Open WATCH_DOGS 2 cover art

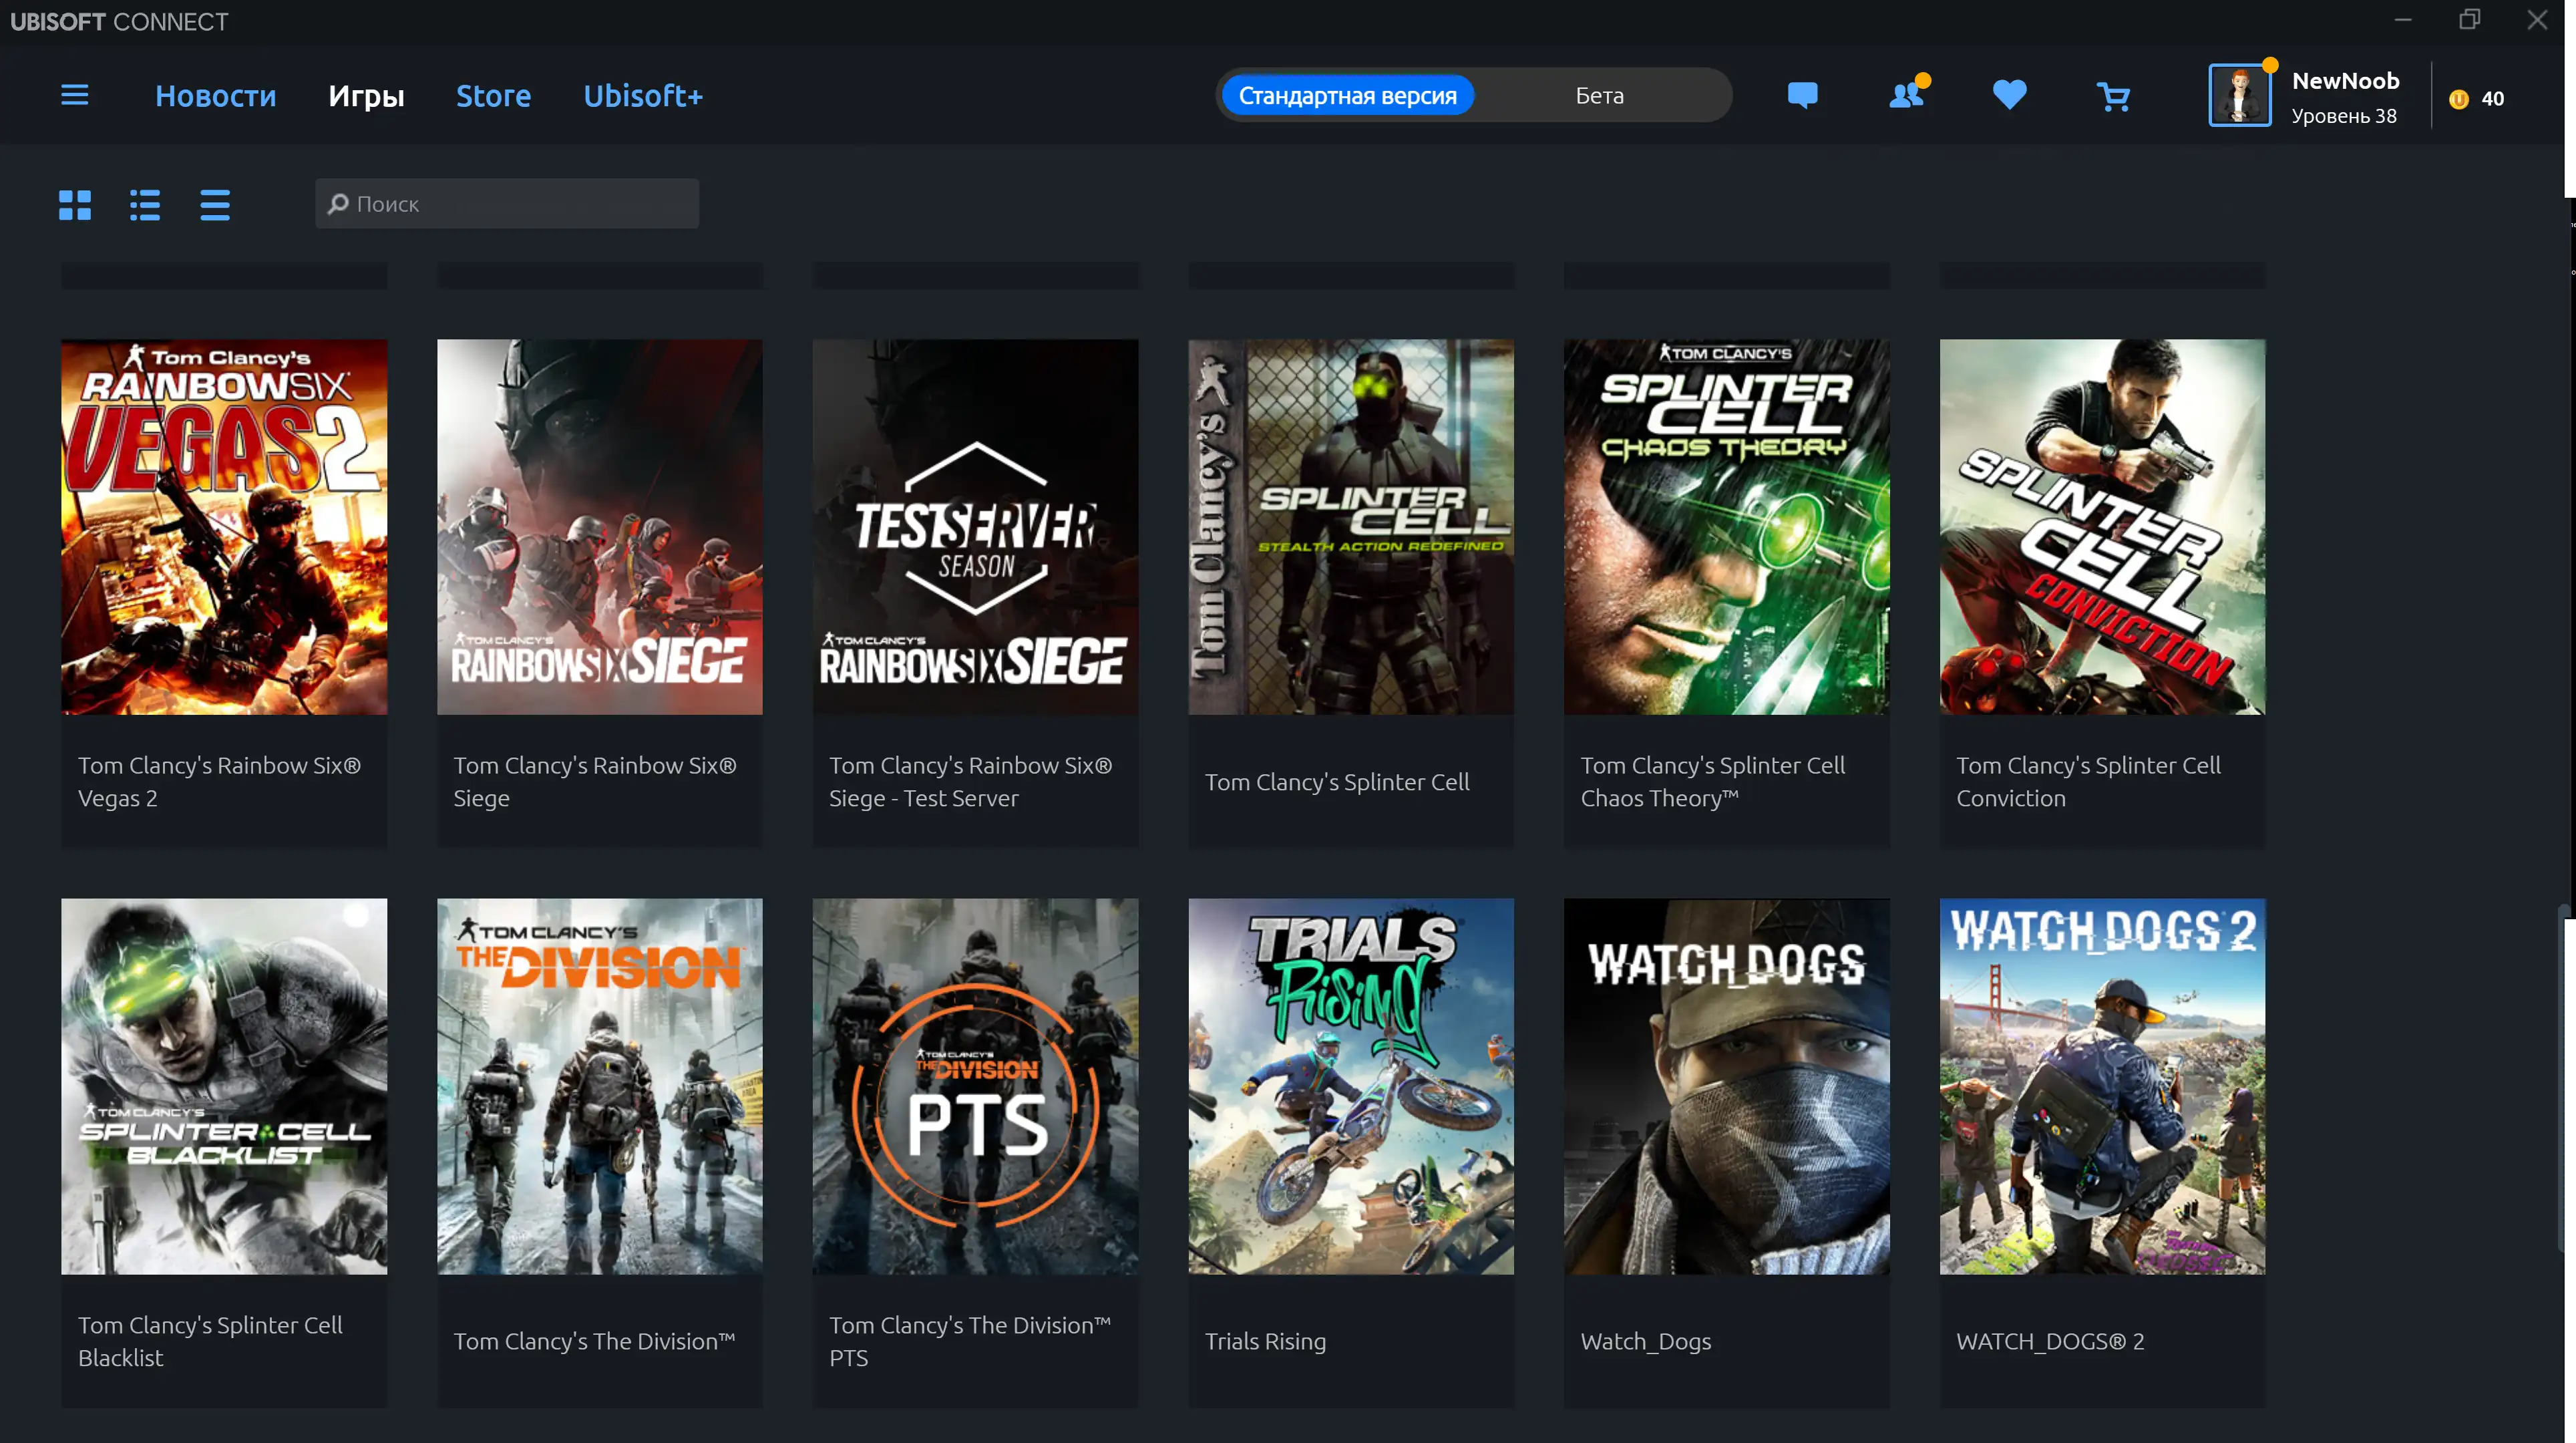2103,1086
